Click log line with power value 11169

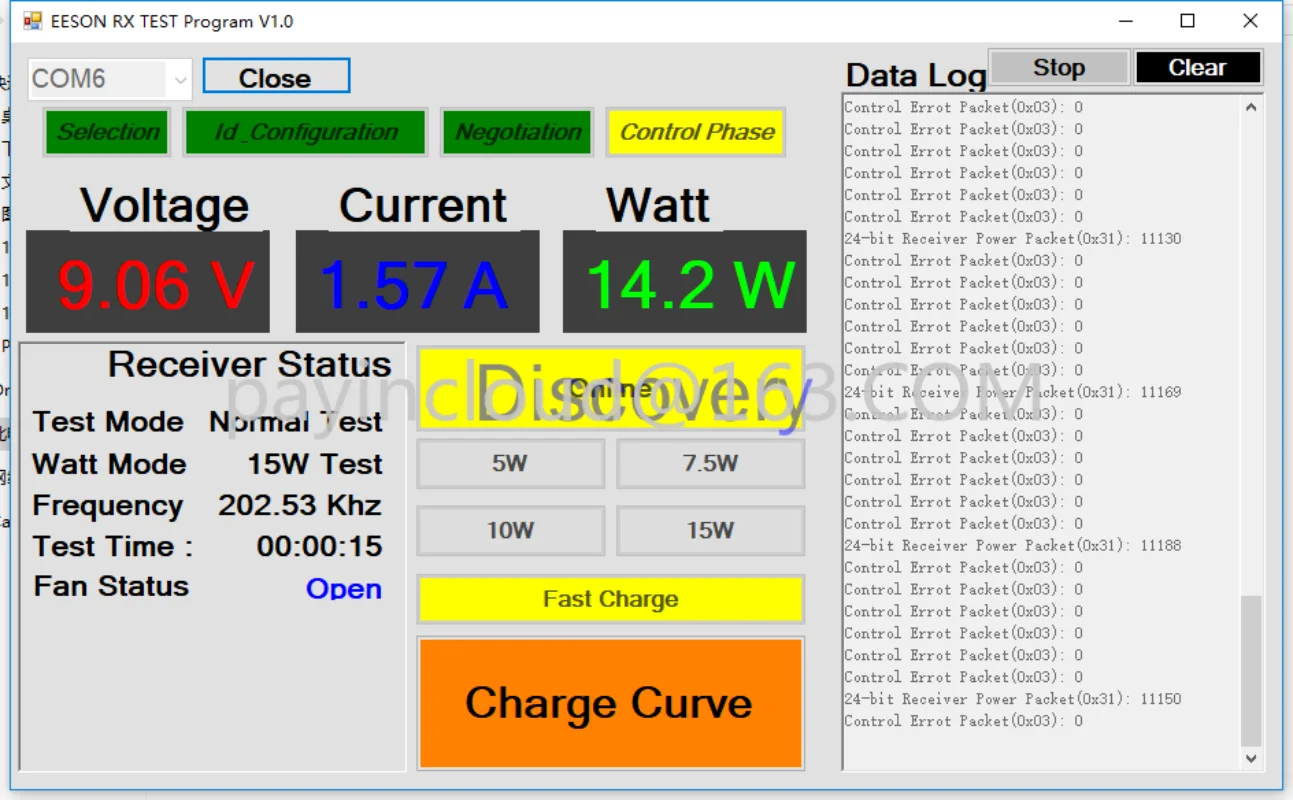(1012, 392)
